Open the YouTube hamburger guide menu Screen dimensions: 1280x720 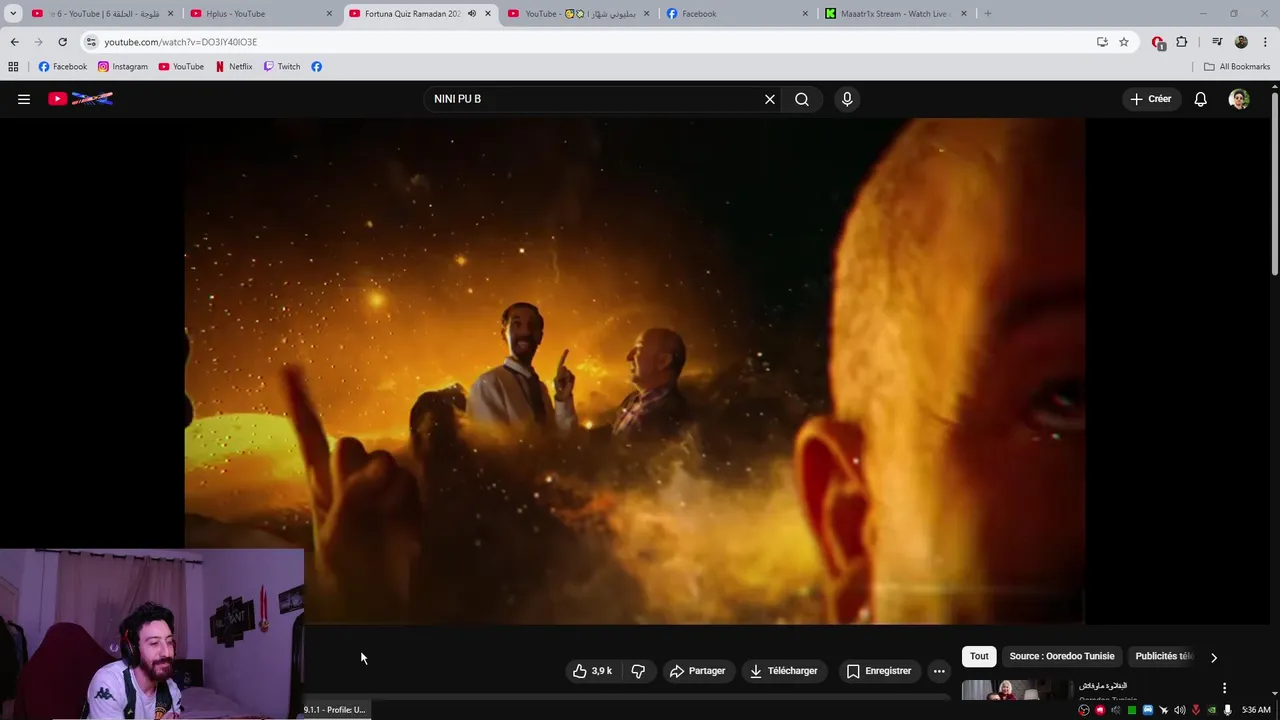pos(24,99)
